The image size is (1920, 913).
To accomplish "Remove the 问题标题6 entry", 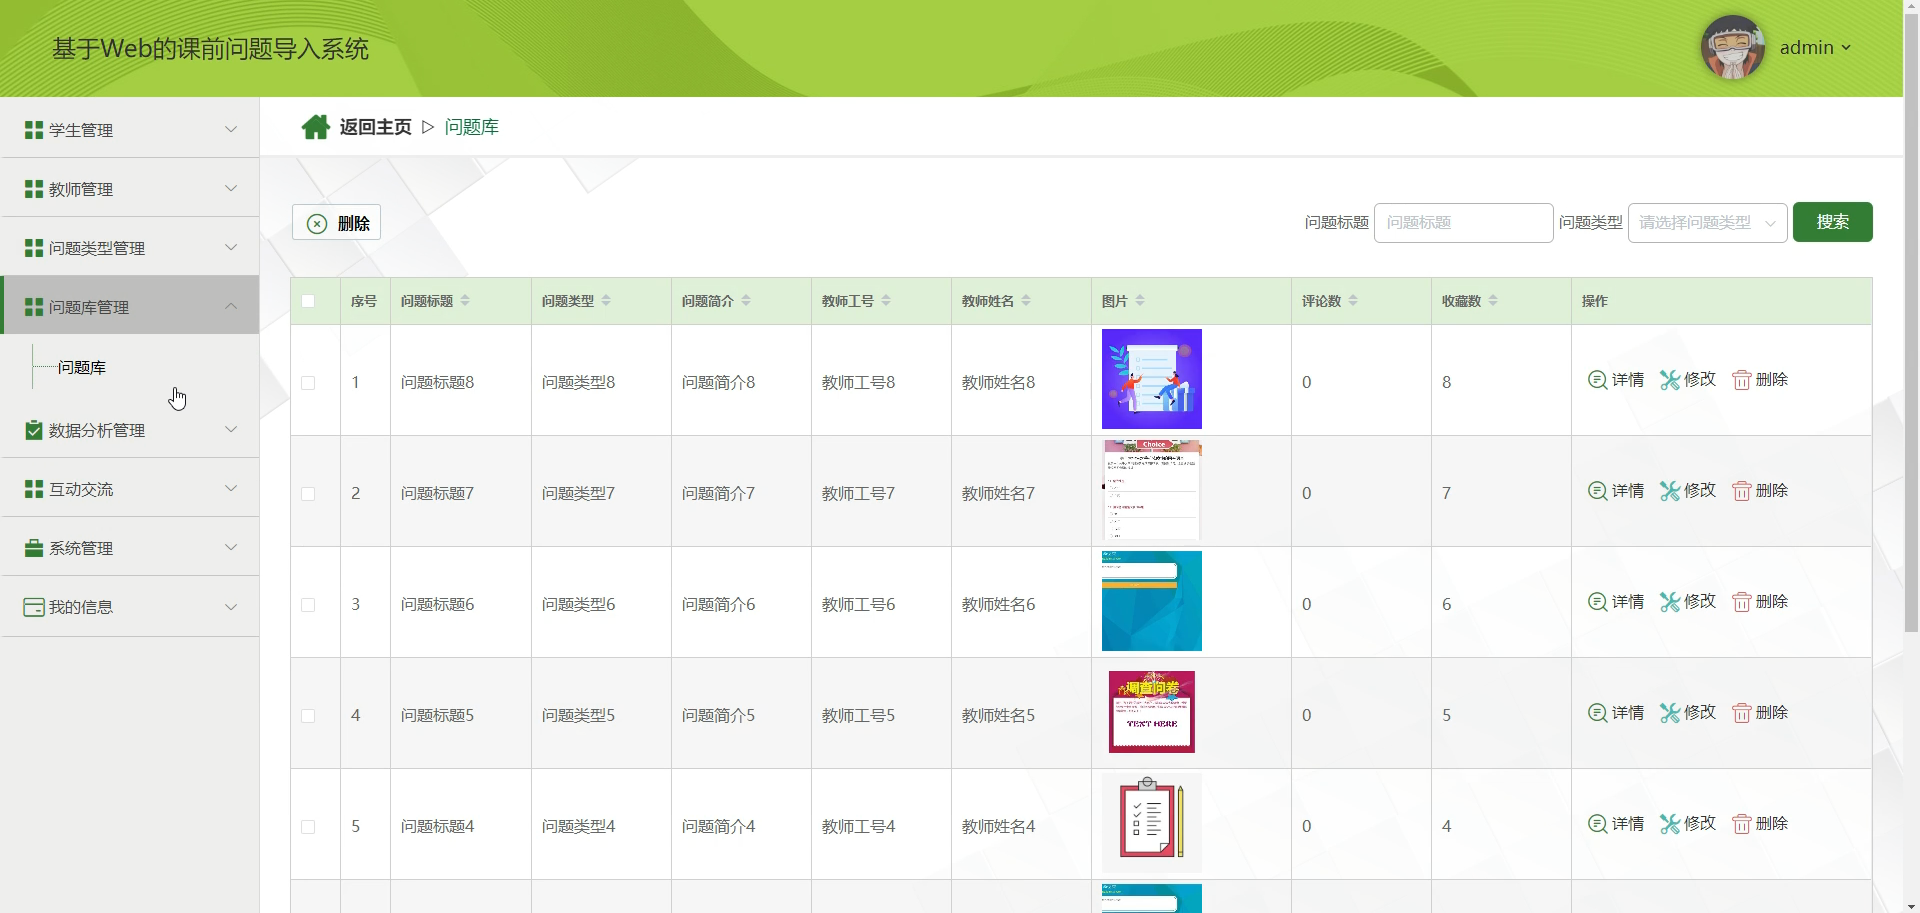I will [1760, 602].
